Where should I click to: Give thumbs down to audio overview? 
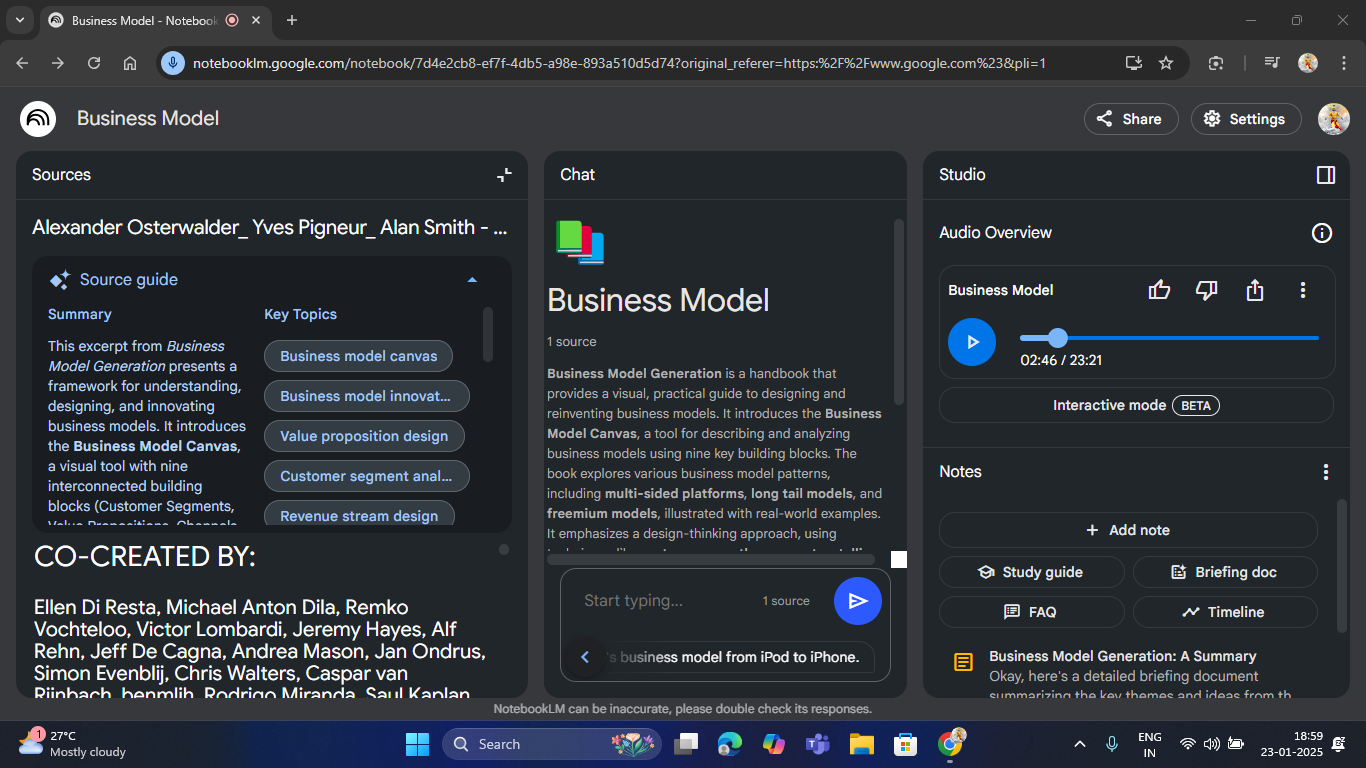(1207, 290)
